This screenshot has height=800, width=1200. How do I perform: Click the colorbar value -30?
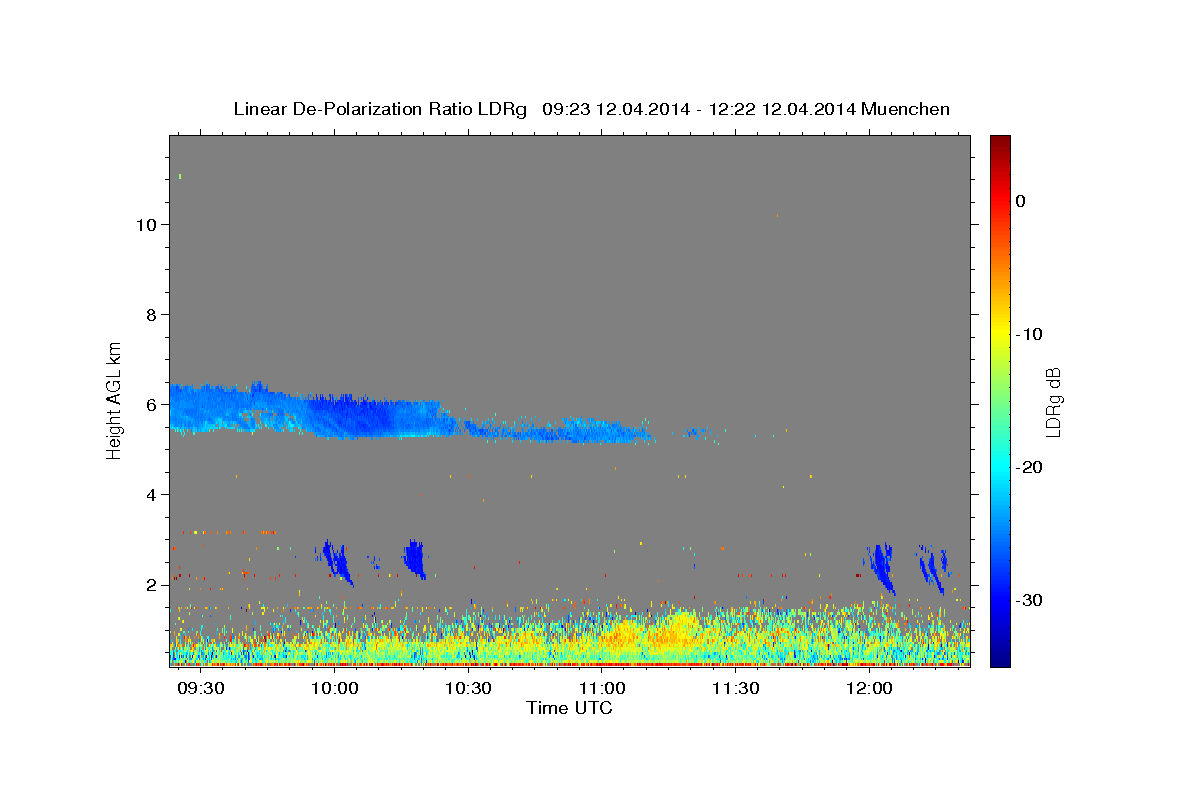pos(1030,601)
